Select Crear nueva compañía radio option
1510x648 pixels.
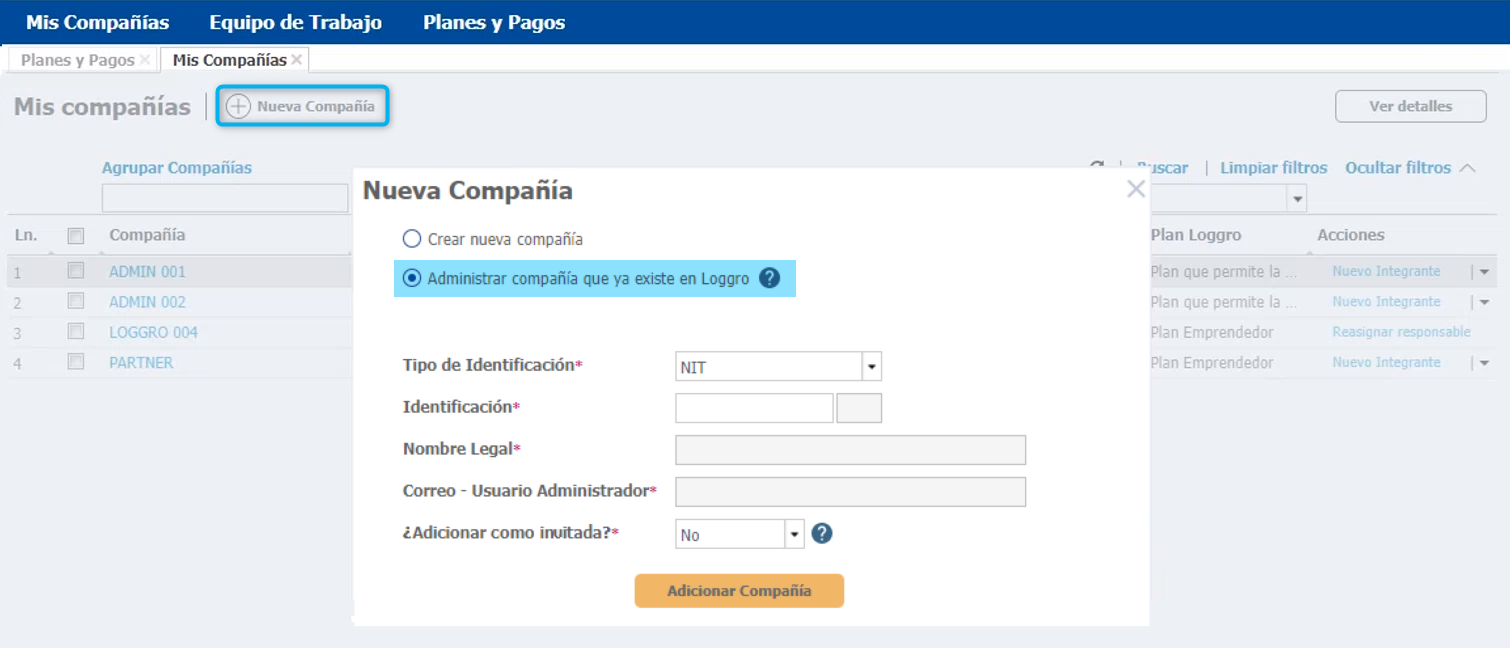(412, 239)
